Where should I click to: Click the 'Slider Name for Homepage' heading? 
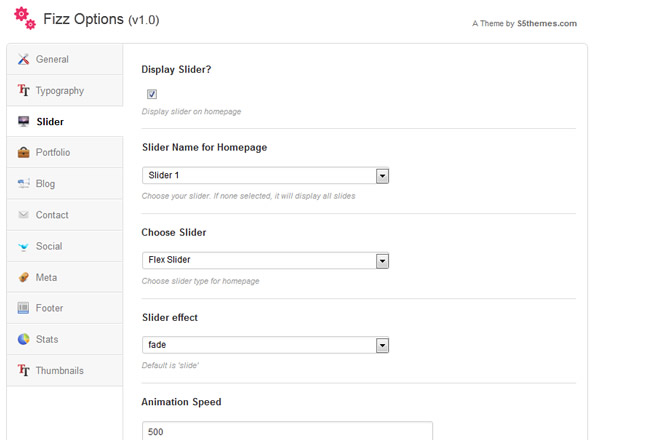204,147
